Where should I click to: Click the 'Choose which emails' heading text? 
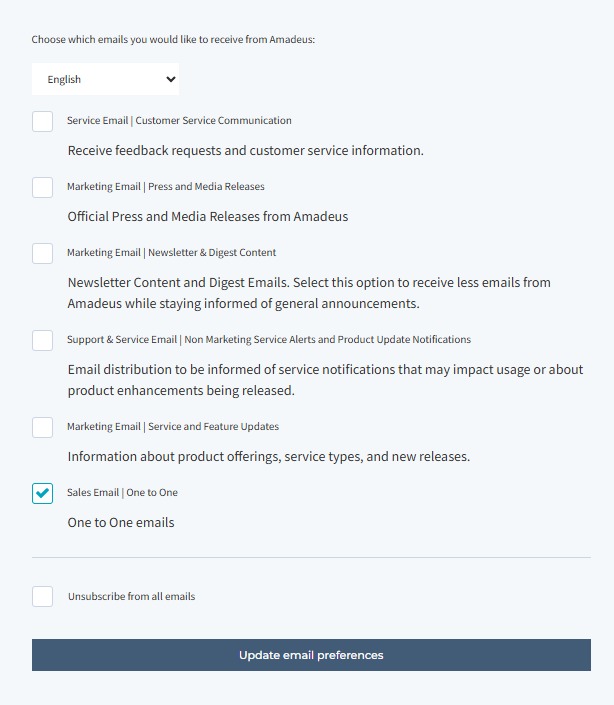click(x=173, y=40)
